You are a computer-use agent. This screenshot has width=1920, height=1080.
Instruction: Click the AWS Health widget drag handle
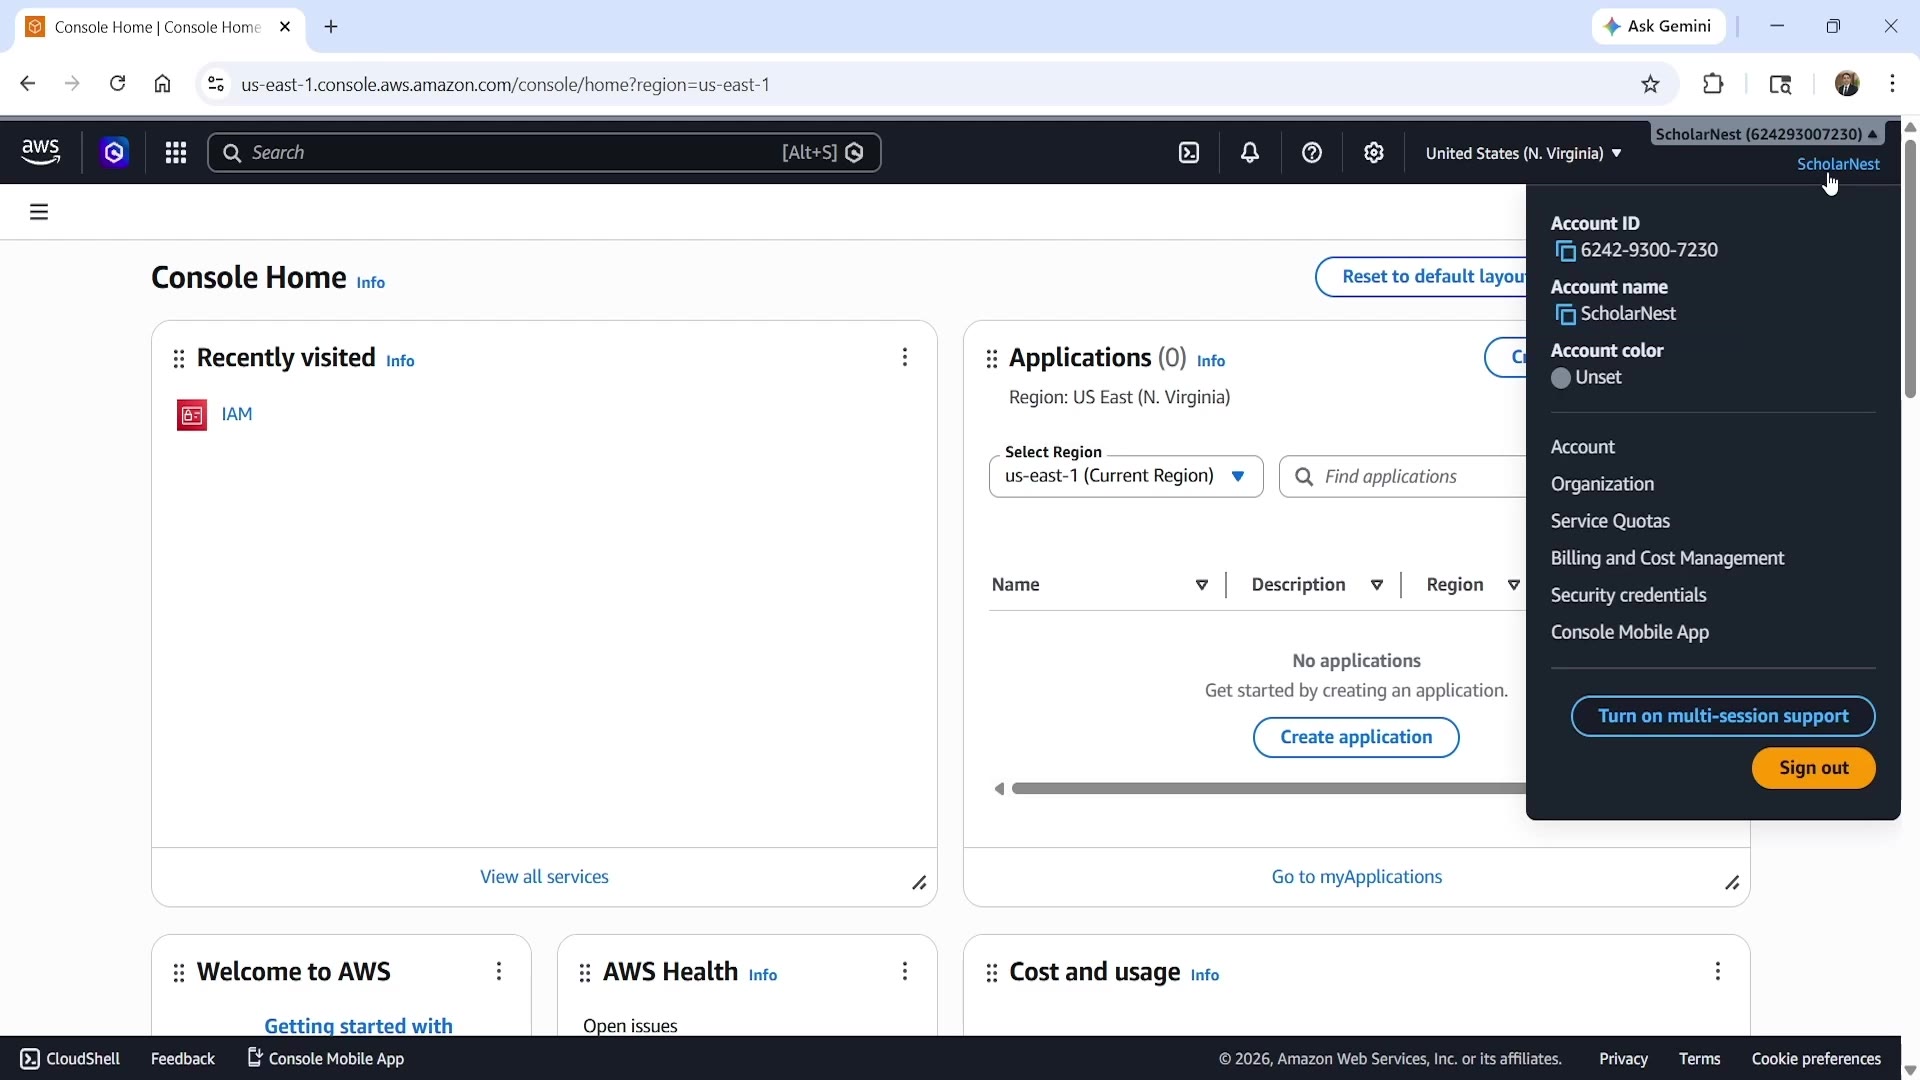[x=585, y=973]
